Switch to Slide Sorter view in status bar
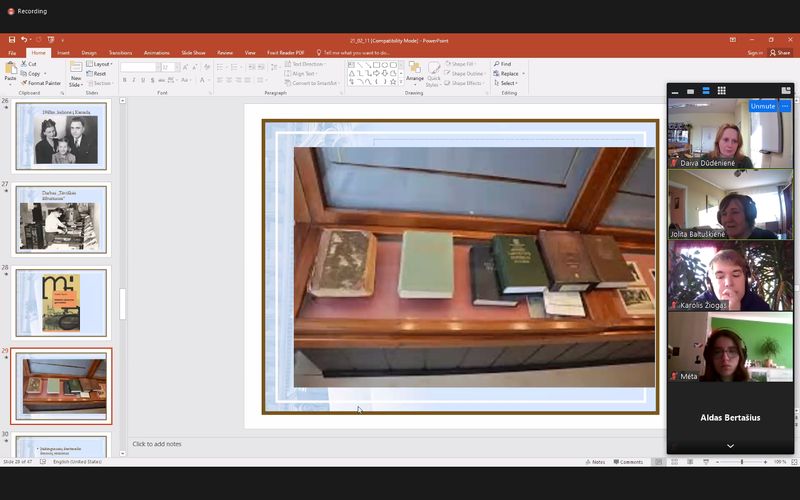Image resolution: width=800 pixels, height=500 pixels. (674, 462)
